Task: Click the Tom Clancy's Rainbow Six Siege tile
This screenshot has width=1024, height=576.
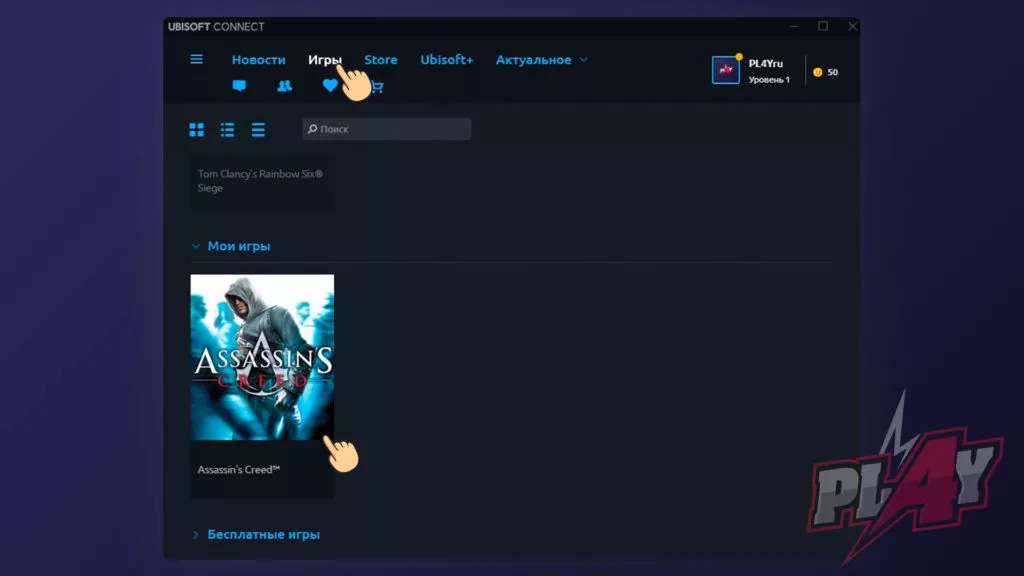Action: point(262,181)
